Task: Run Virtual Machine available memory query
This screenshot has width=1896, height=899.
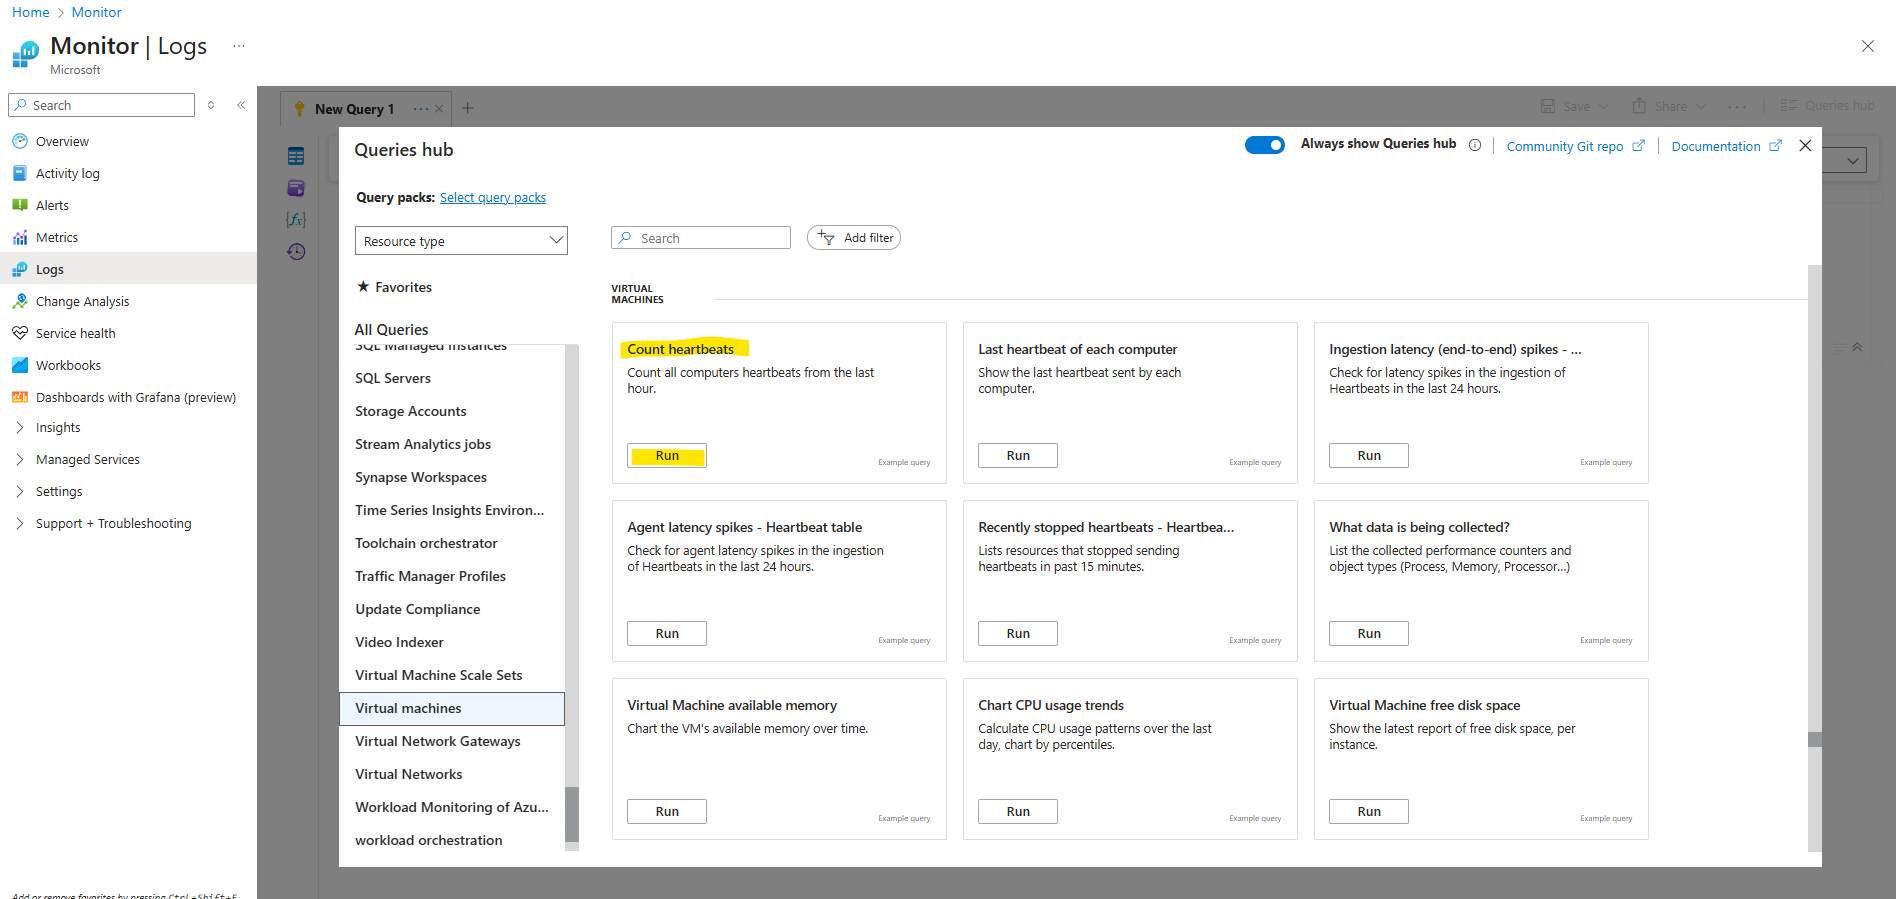Action: click(x=667, y=811)
